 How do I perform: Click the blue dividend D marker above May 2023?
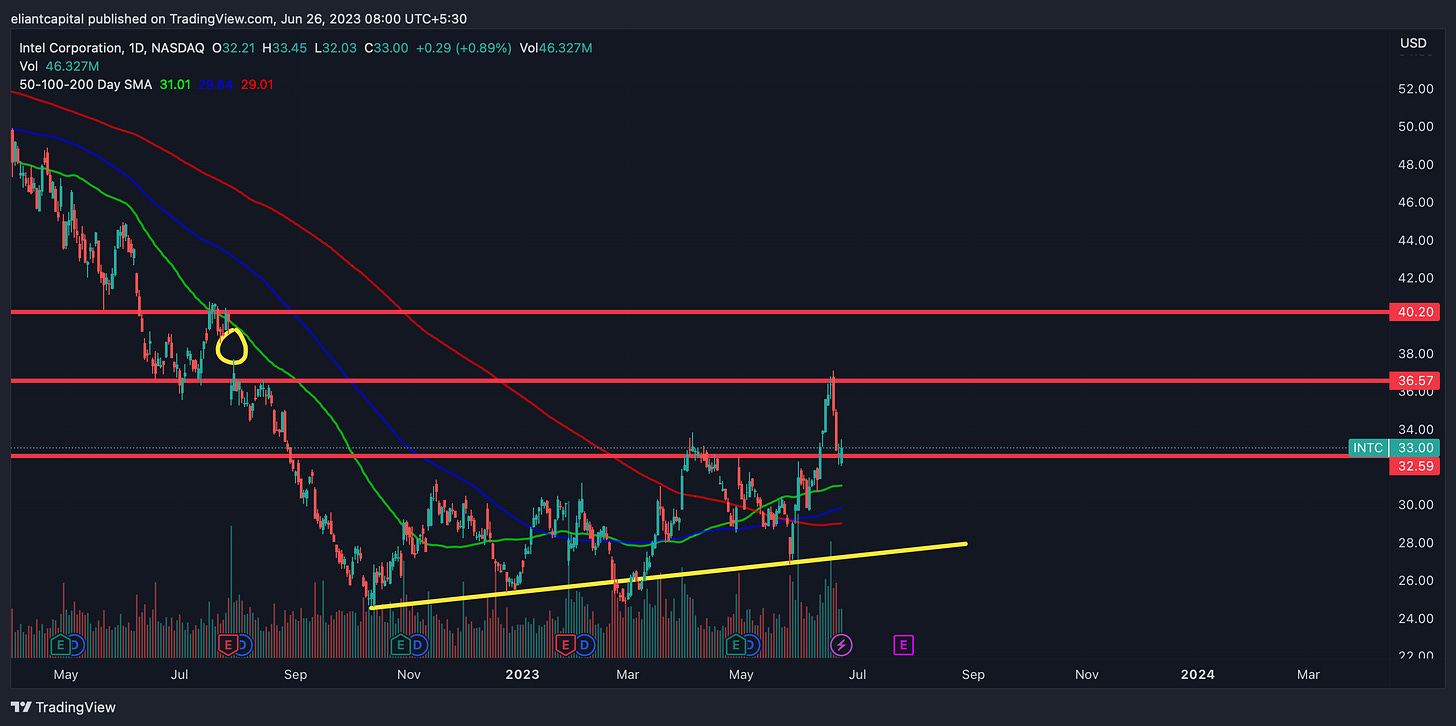[x=752, y=645]
